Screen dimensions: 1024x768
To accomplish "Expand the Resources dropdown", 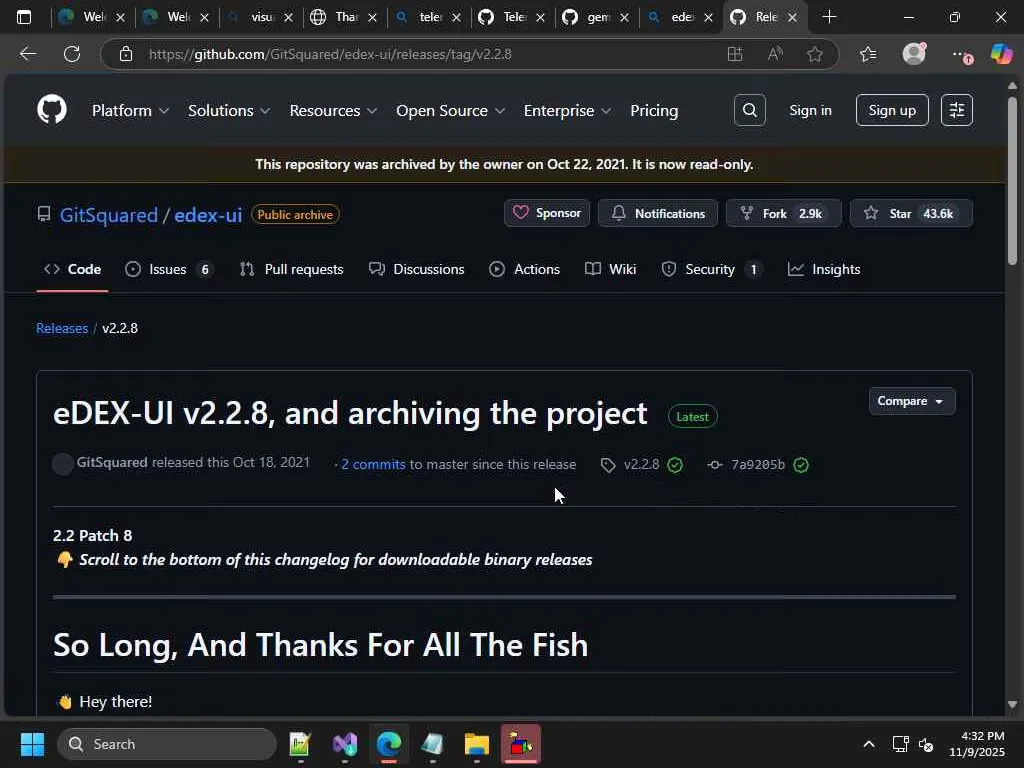I will tap(333, 110).
